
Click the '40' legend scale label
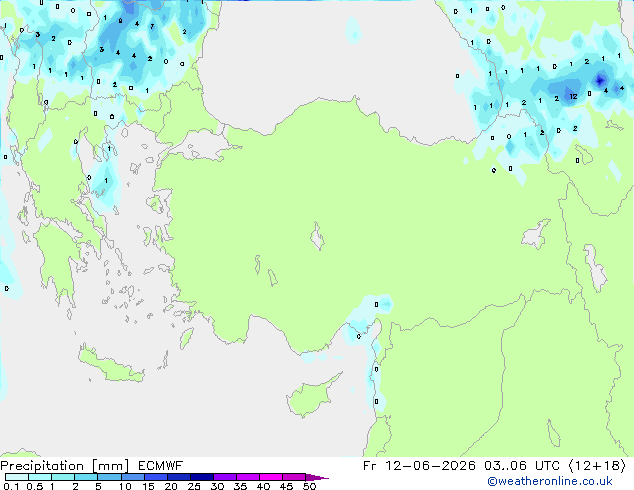tap(263, 486)
